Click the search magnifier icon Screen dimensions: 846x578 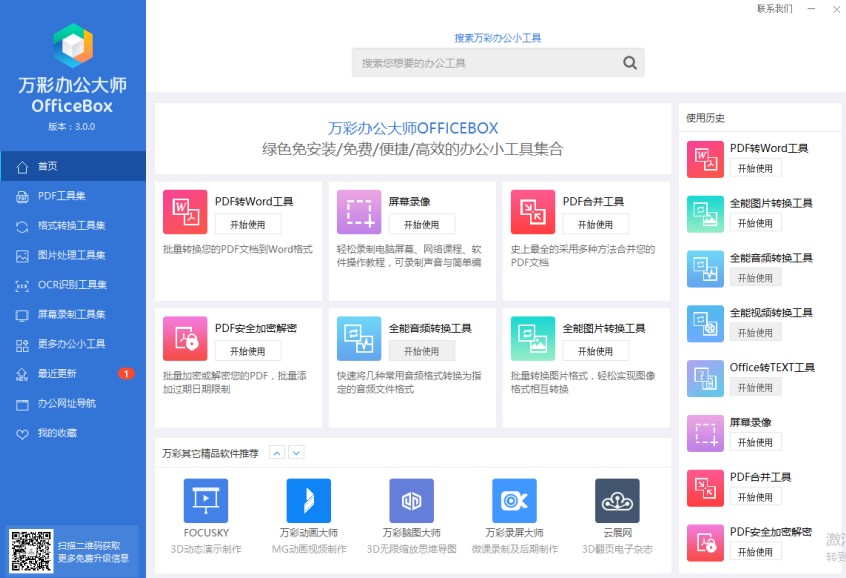pos(630,63)
